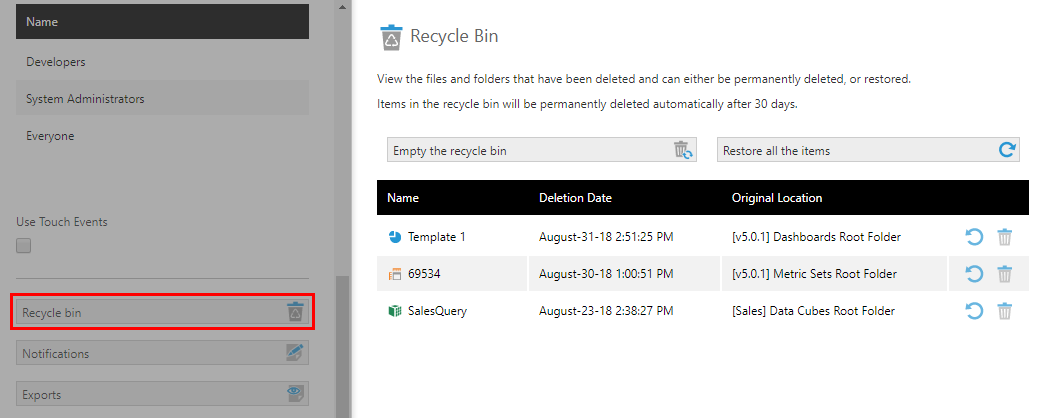Screen dimensions: 1052x418
Task: Click the SalesQuery data cube icon
Action: point(394,311)
